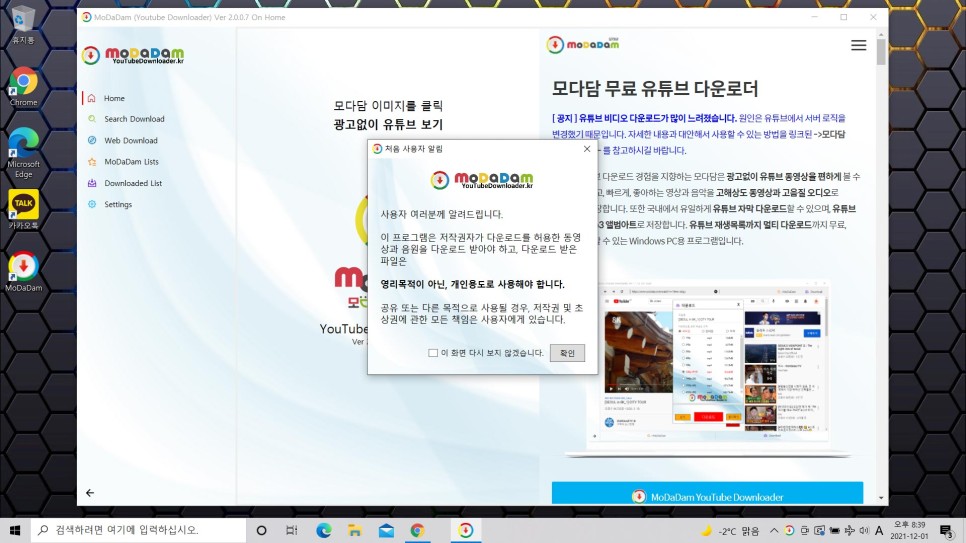This screenshot has height=543, width=966.
Task: Click the MoDaDam YouTube Downloader blue banner
Action: [x=707, y=494]
